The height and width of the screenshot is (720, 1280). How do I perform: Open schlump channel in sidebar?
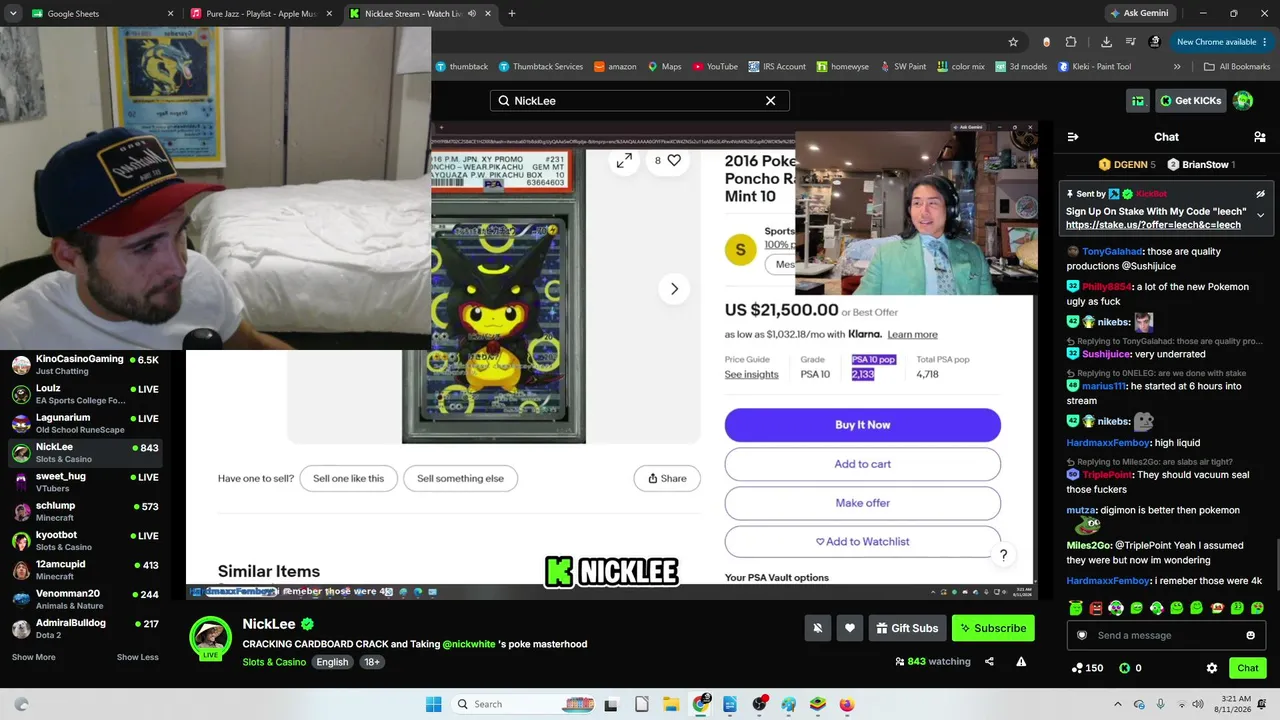(x=85, y=511)
